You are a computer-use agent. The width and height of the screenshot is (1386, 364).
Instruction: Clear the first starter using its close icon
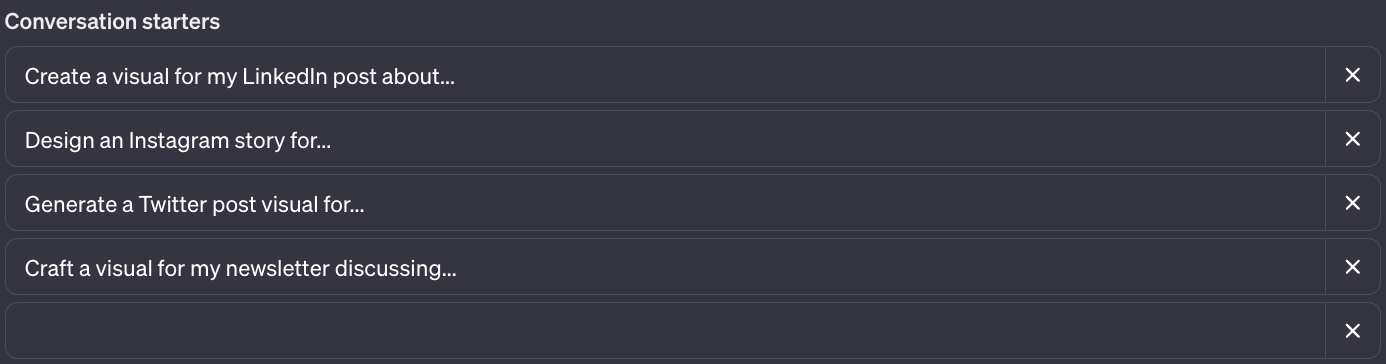click(x=1353, y=75)
